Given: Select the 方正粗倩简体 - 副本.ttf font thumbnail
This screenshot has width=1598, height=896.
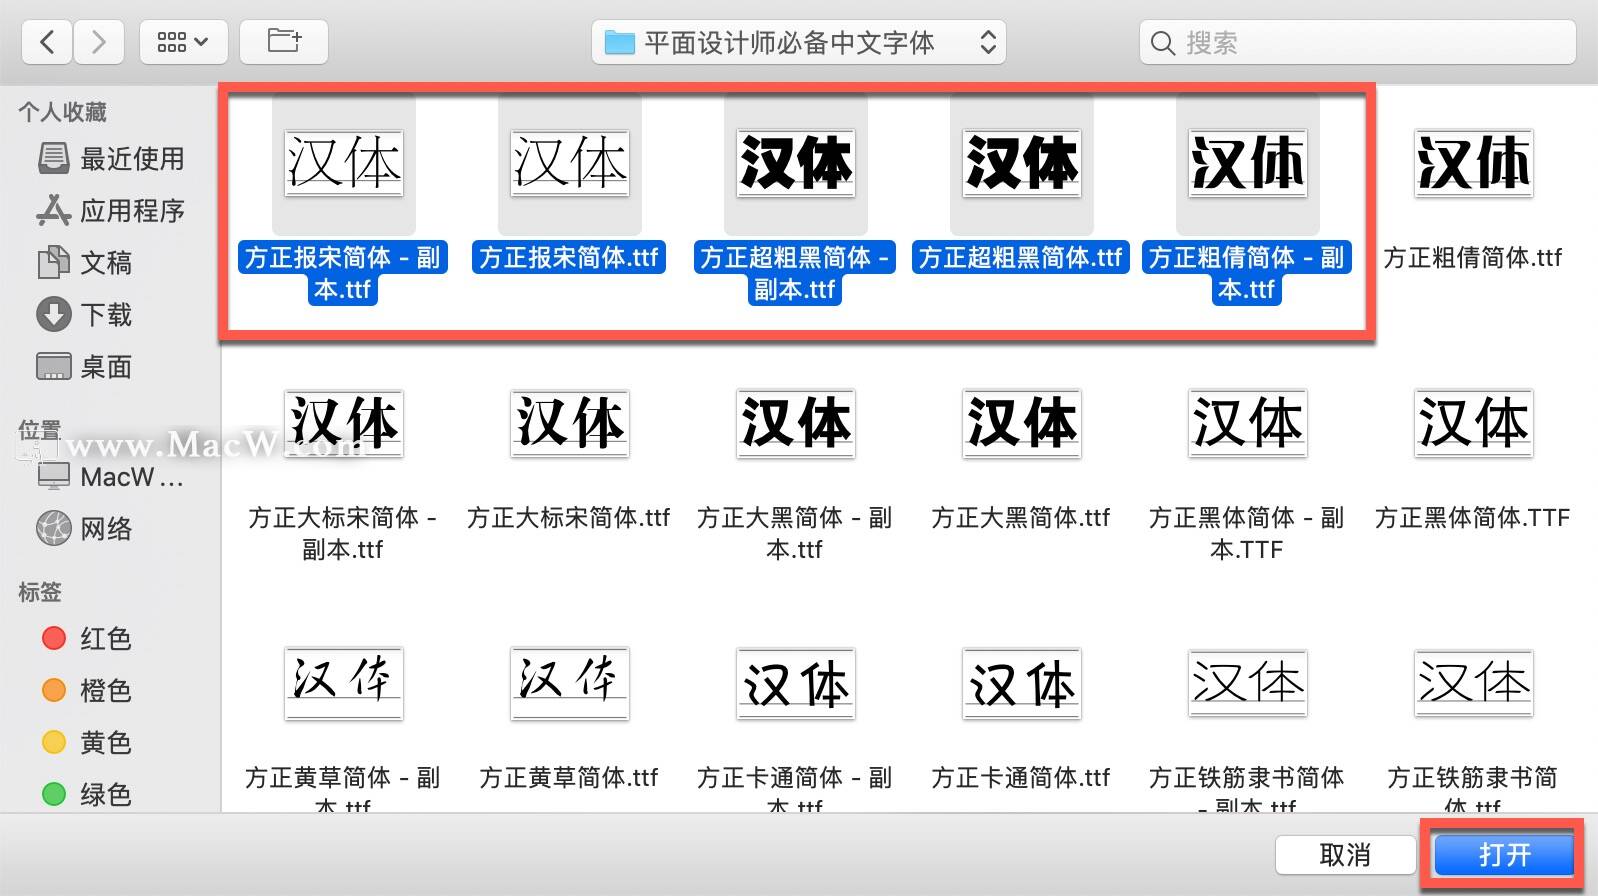Looking at the screenshot, I should click(x=1247, y=162).
